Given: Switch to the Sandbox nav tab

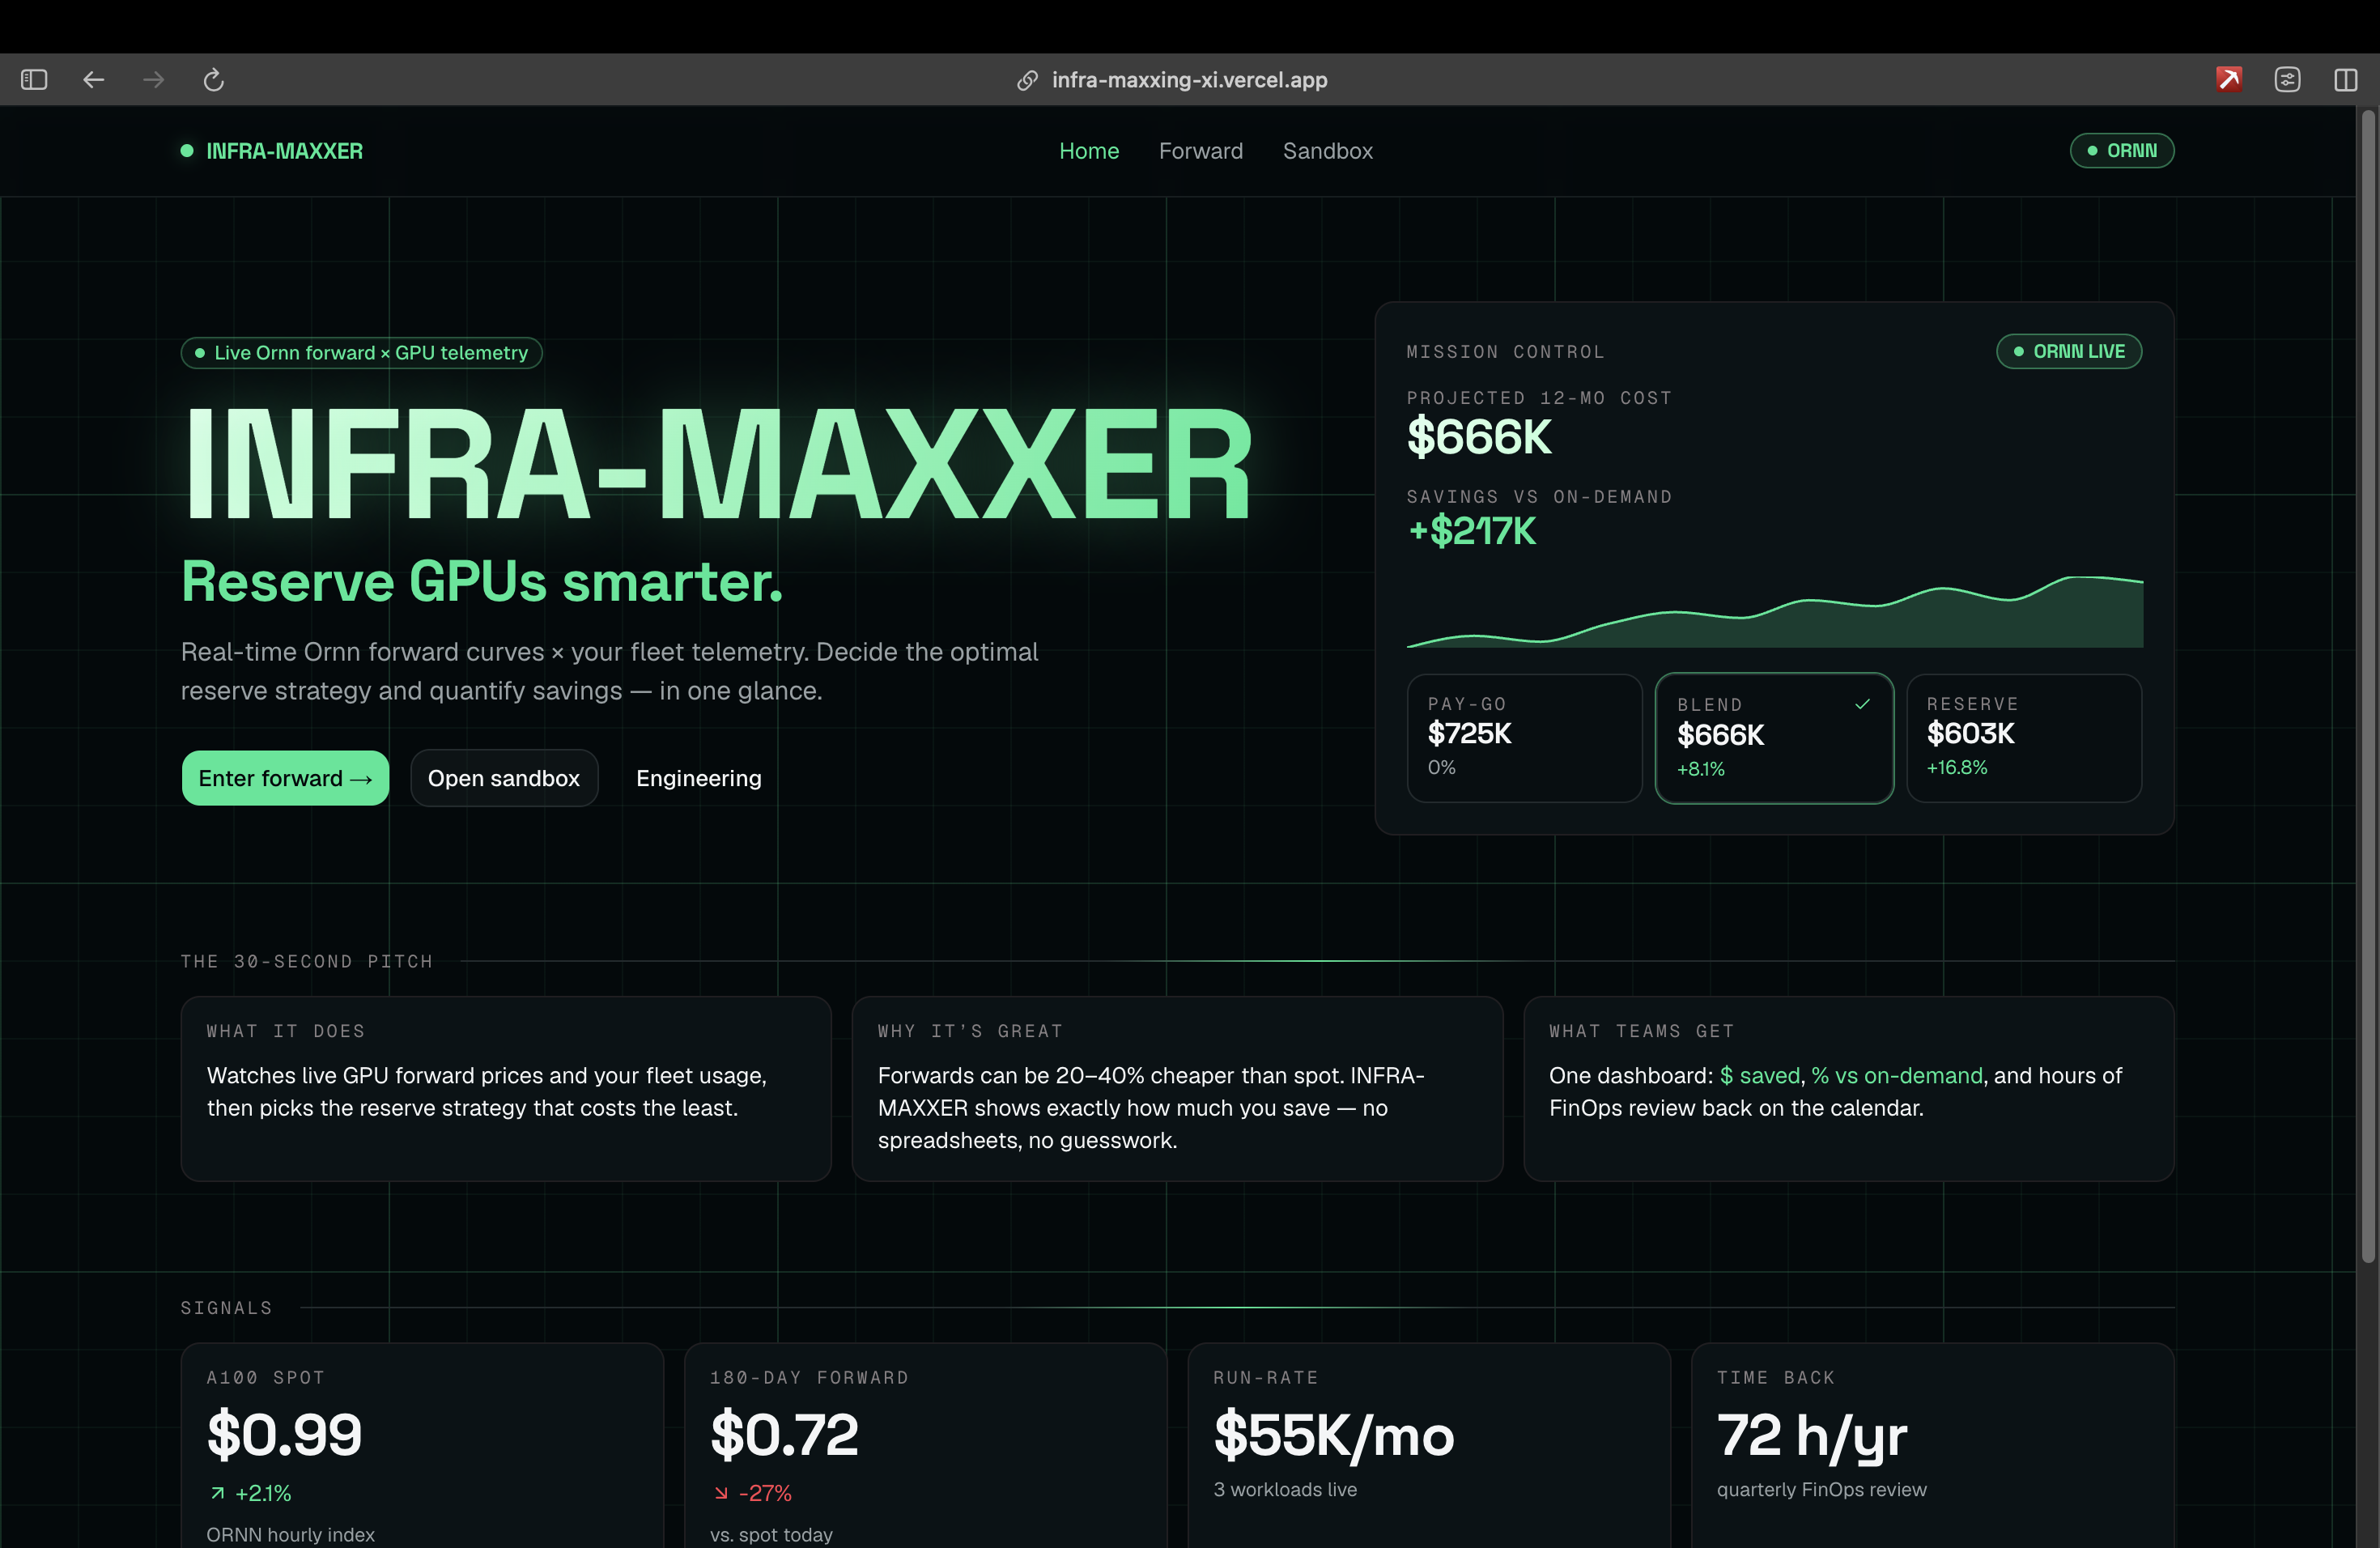Looking at the screenshot, I should coord(1328,151).
